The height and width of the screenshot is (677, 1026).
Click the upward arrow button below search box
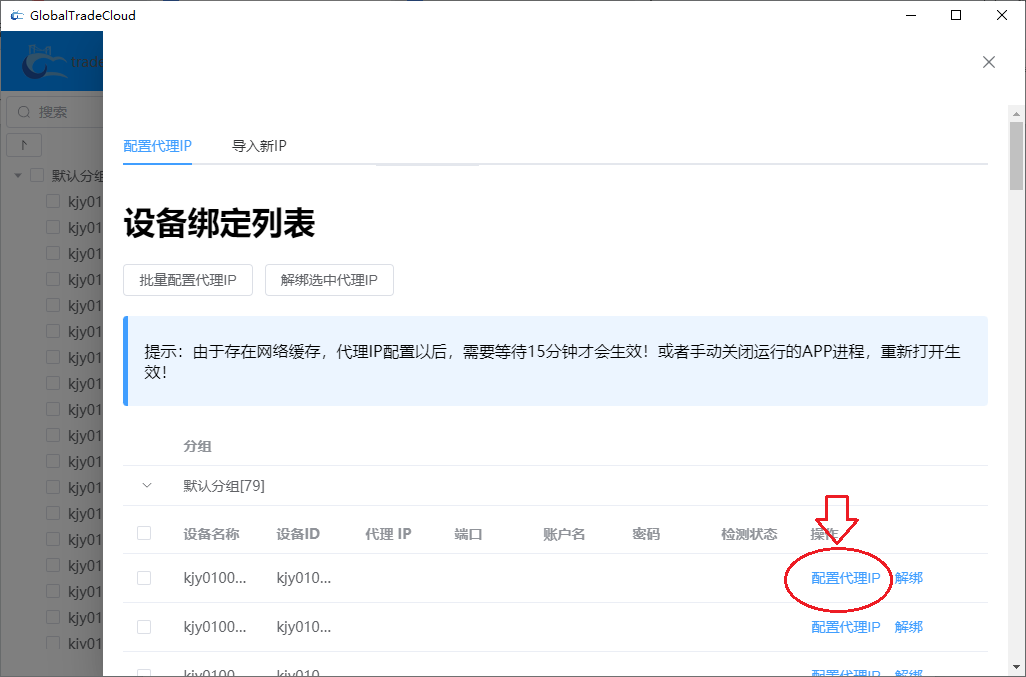click(x=23, y=144)
